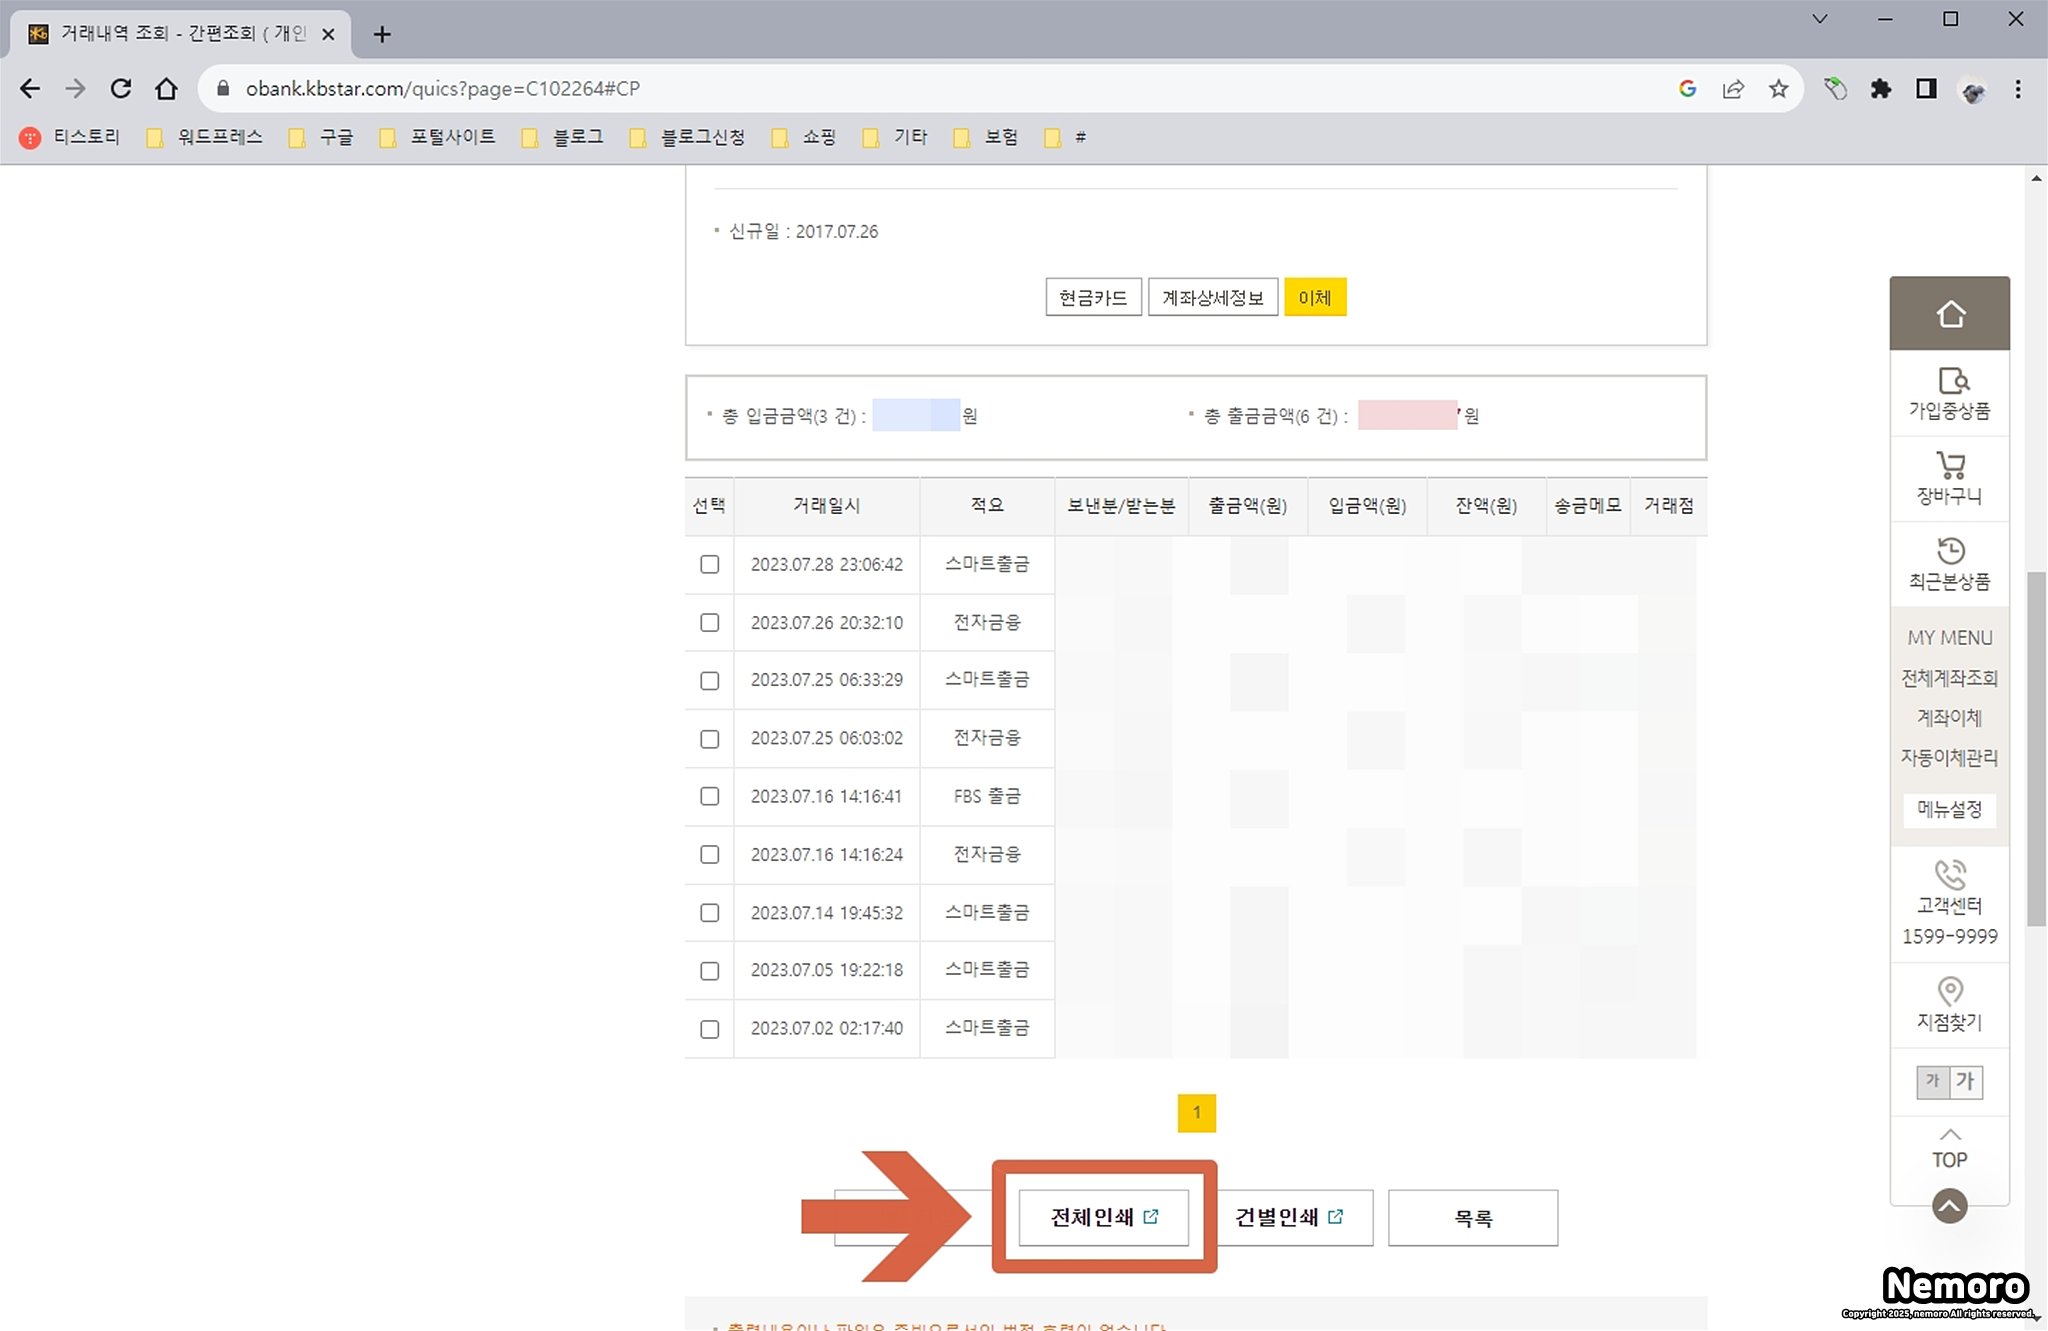Bookmark page with the star icon
Viewport: 2048px width, 1331px height.
pos(1778,89)
